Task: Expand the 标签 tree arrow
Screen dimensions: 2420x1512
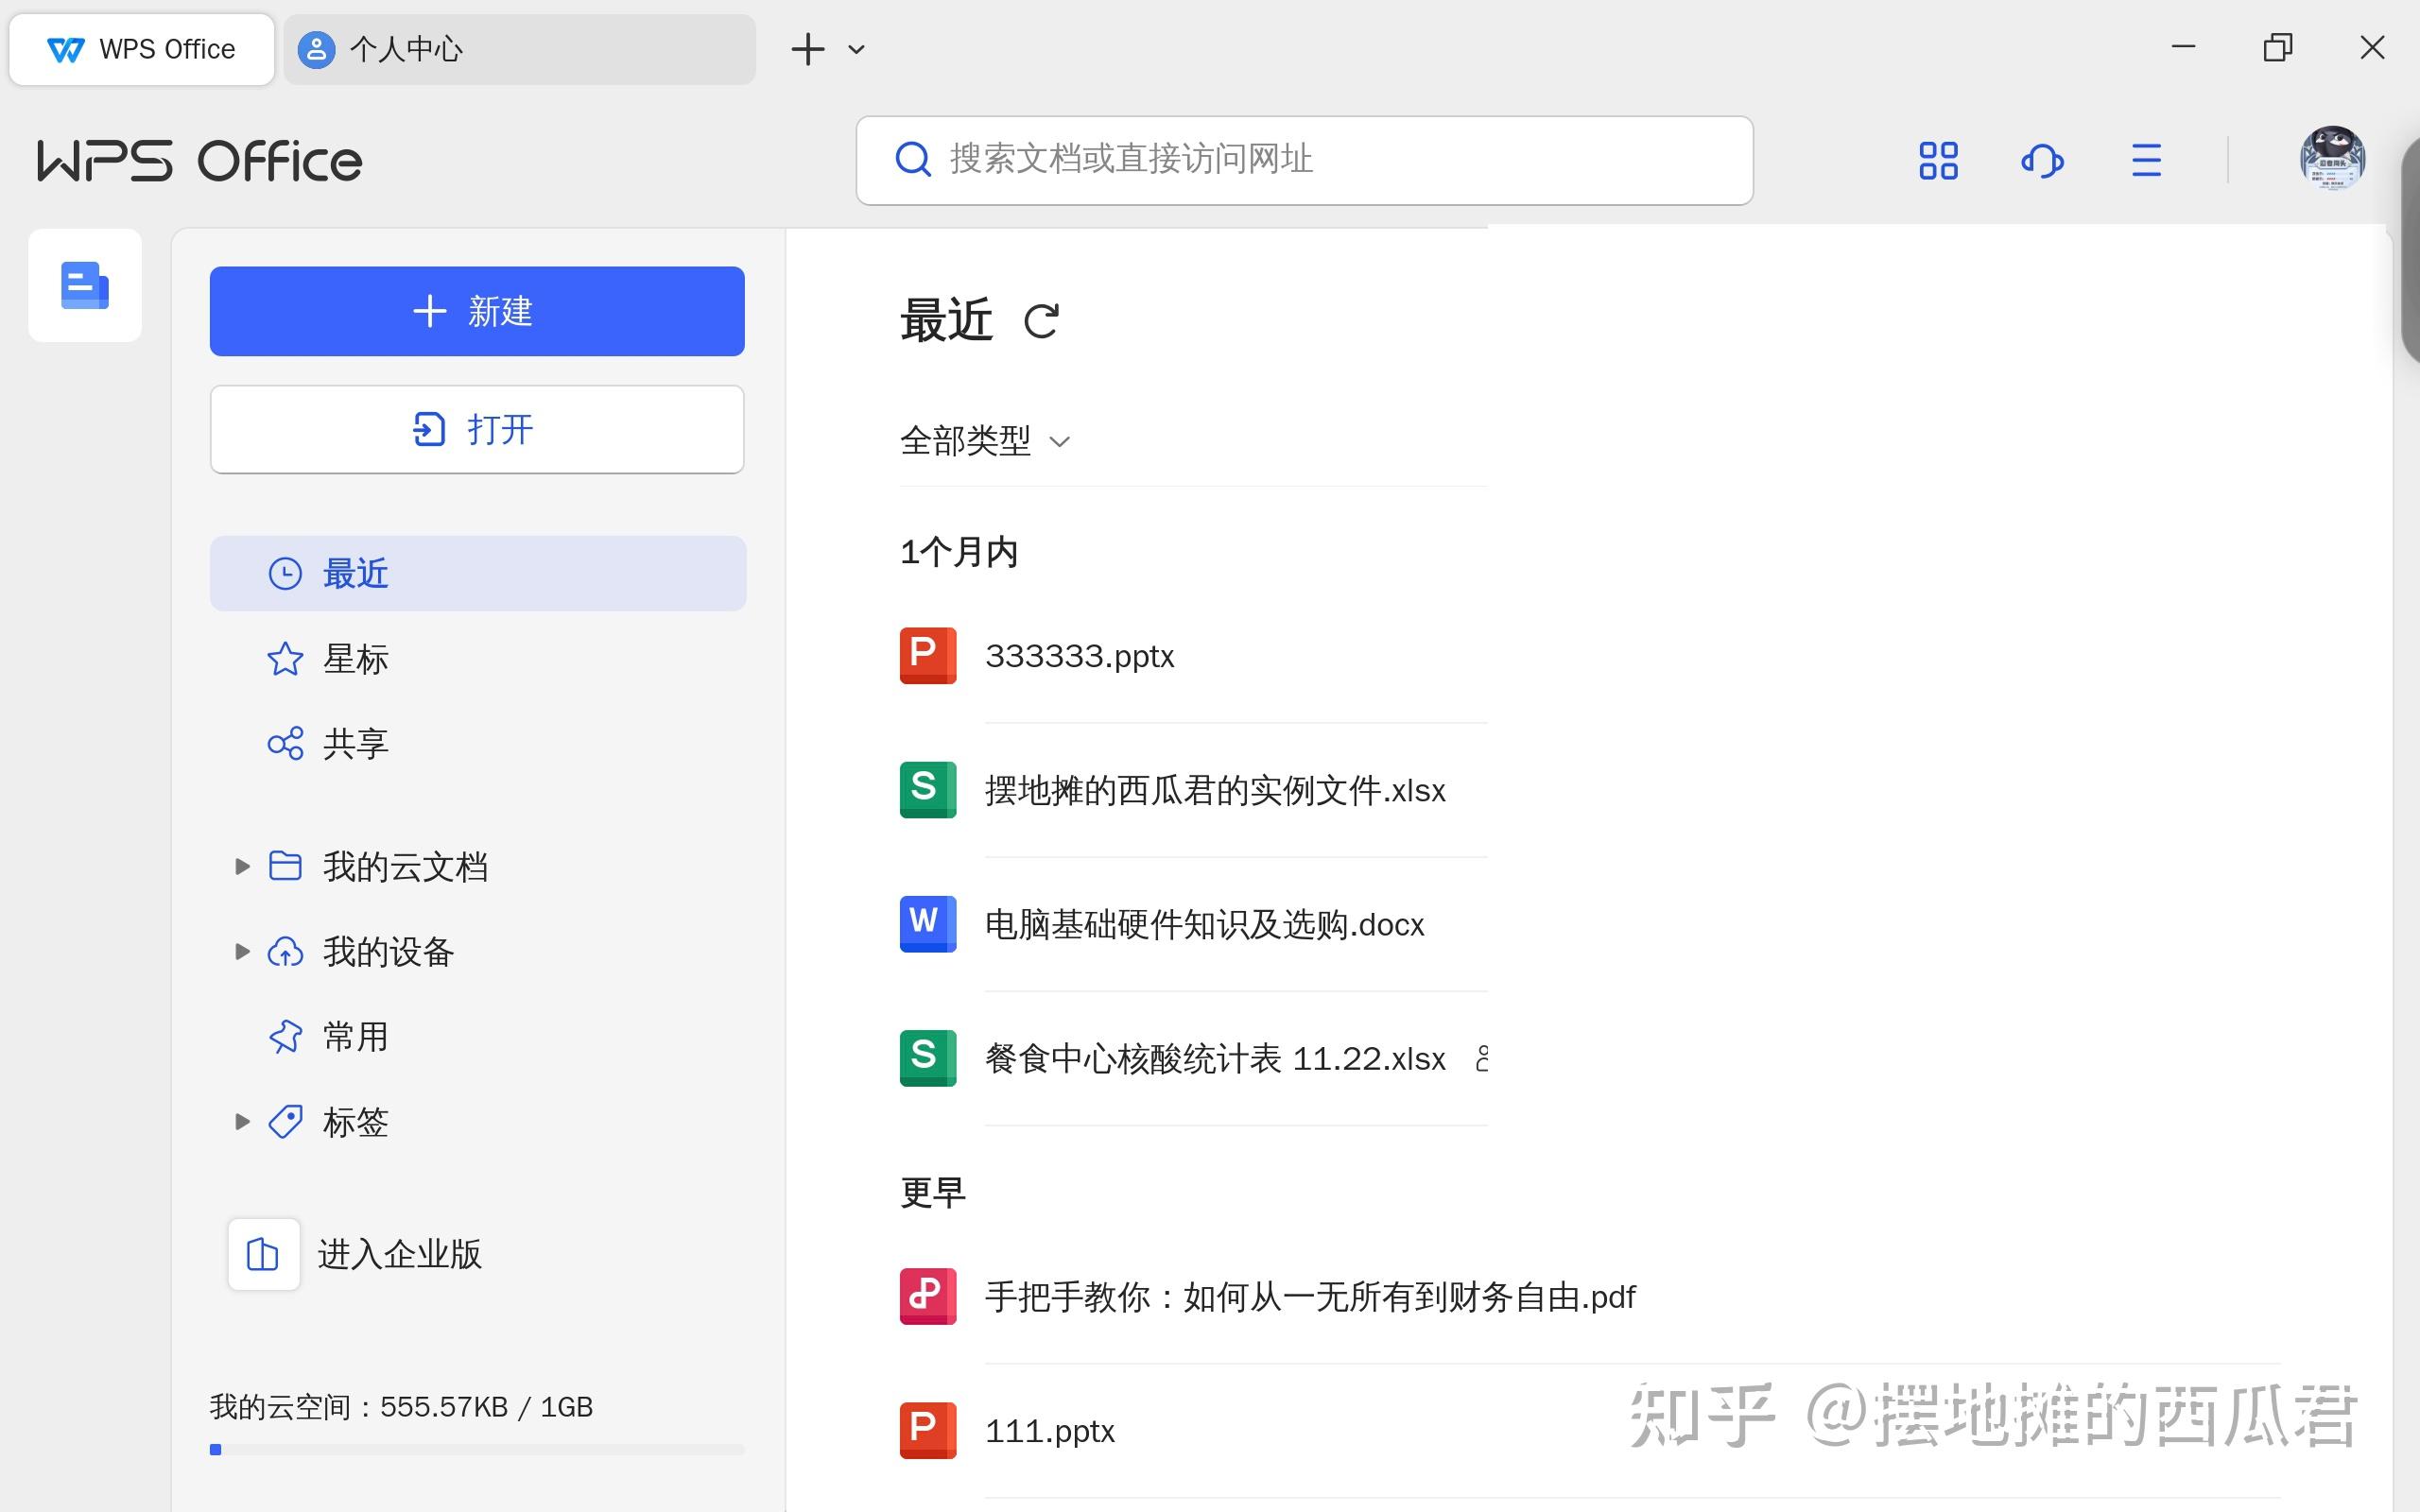Action: coord(241,1122)
